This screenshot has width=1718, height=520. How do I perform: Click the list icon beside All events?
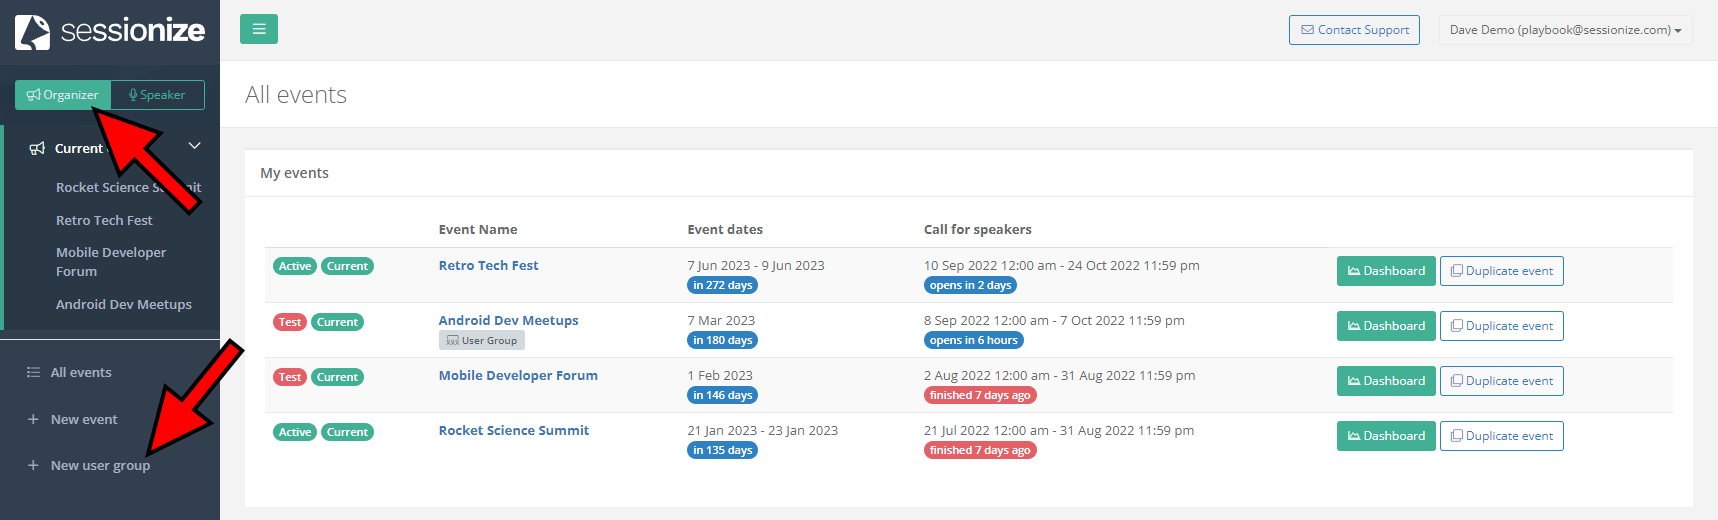(33, 373)
